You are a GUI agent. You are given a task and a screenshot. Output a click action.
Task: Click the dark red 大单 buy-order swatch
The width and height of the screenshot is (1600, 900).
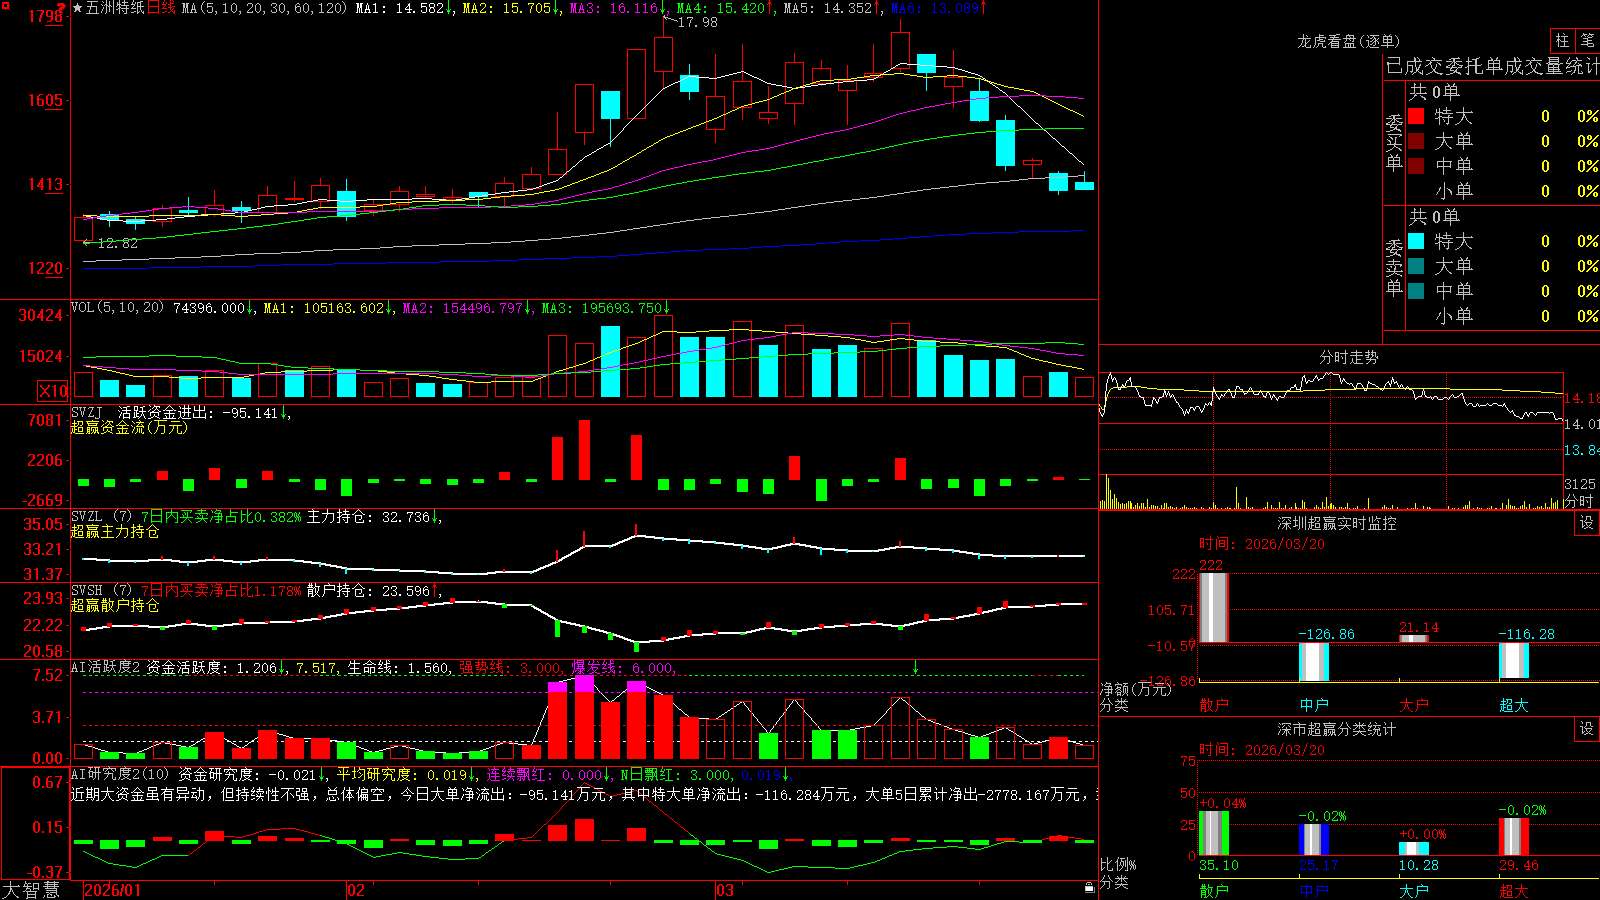[x=1416, y=141]
